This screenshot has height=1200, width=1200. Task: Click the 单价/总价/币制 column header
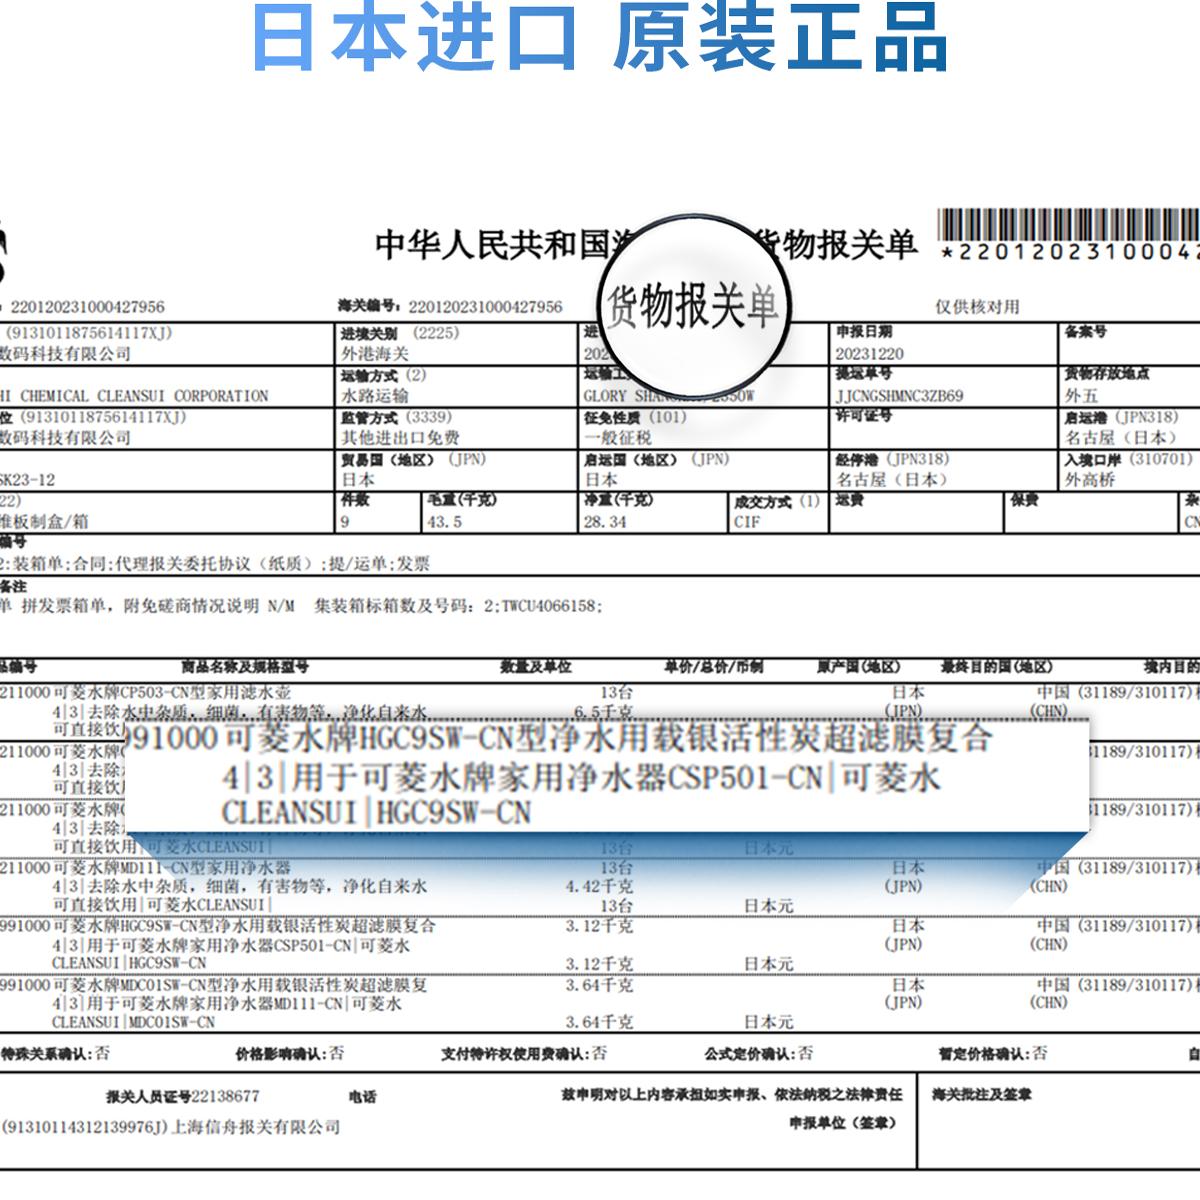tap(713, 666)
